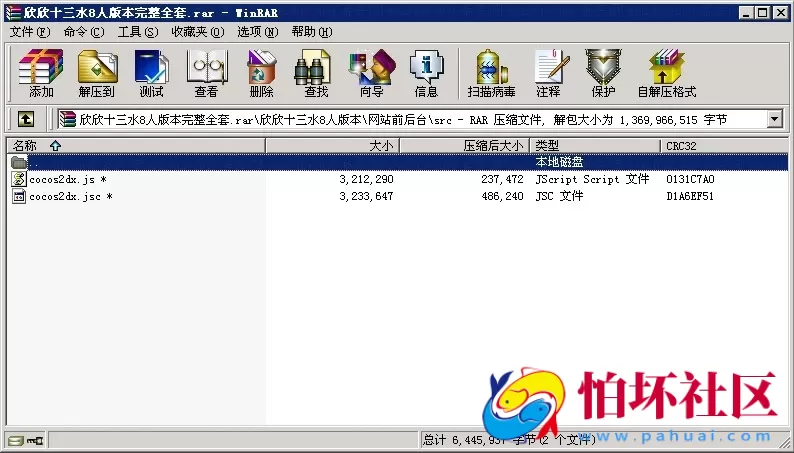
Task: Click the key icon in status bar
Action: pyautogui.click(x=35, y=441)
